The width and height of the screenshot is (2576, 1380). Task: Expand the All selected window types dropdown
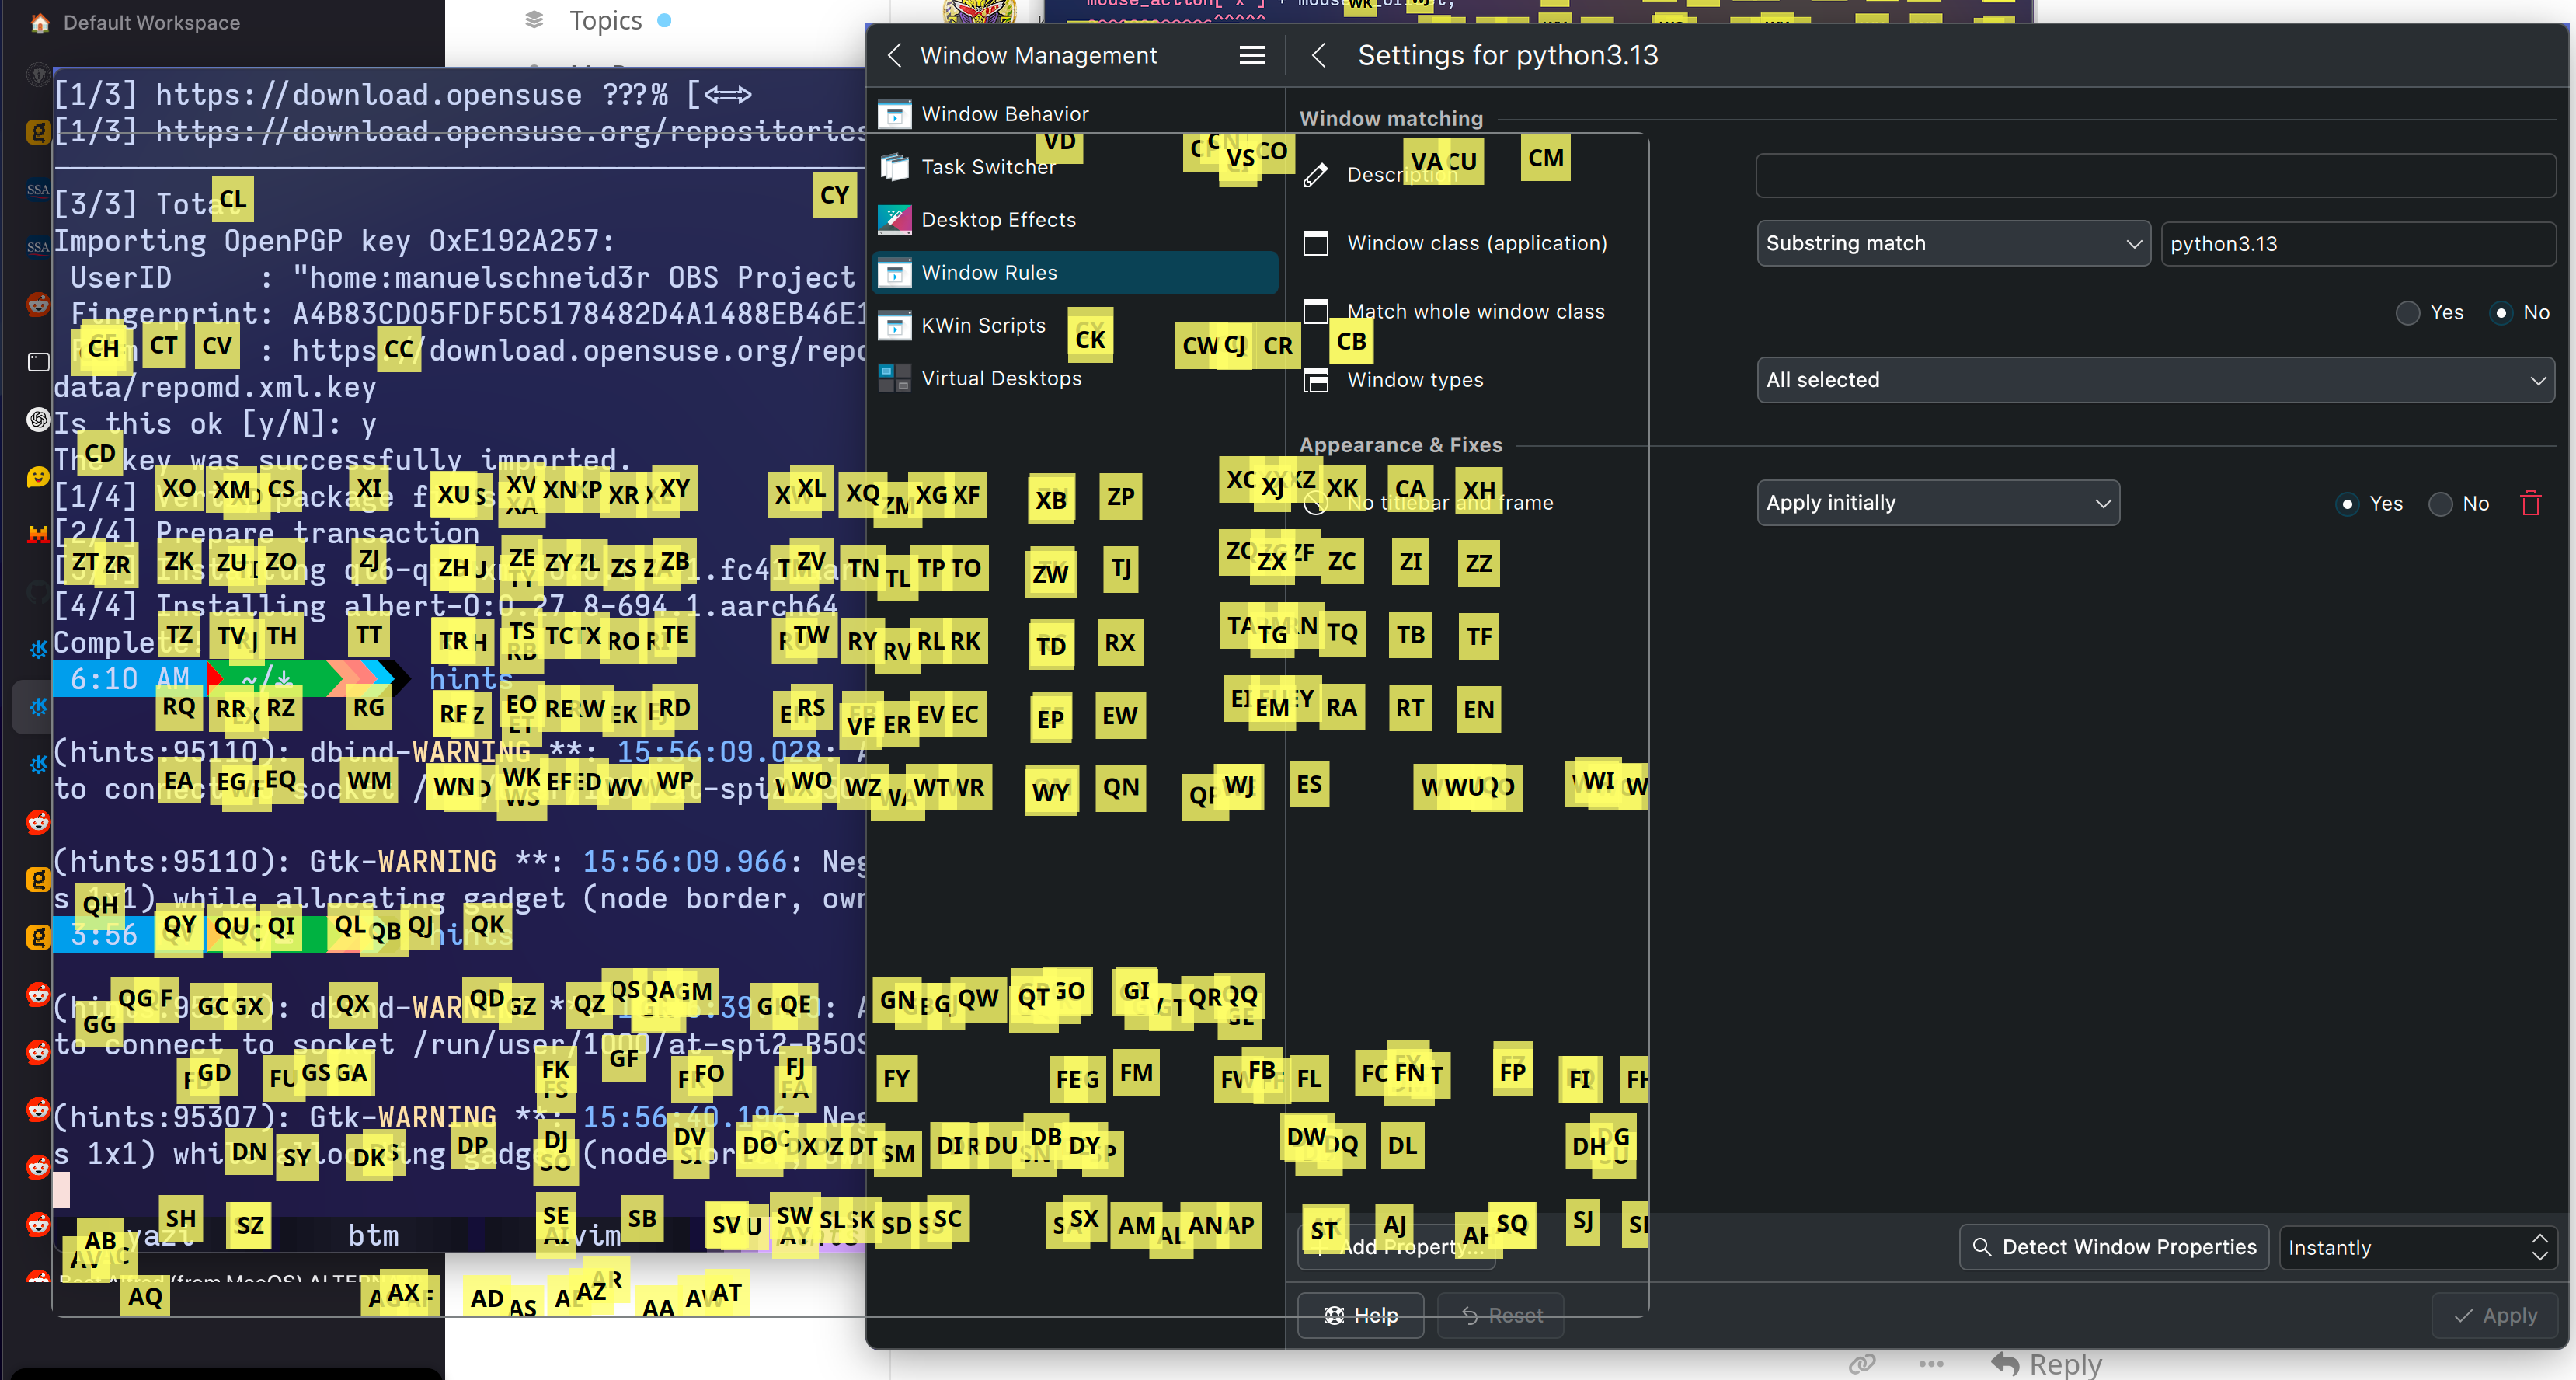2155,380
